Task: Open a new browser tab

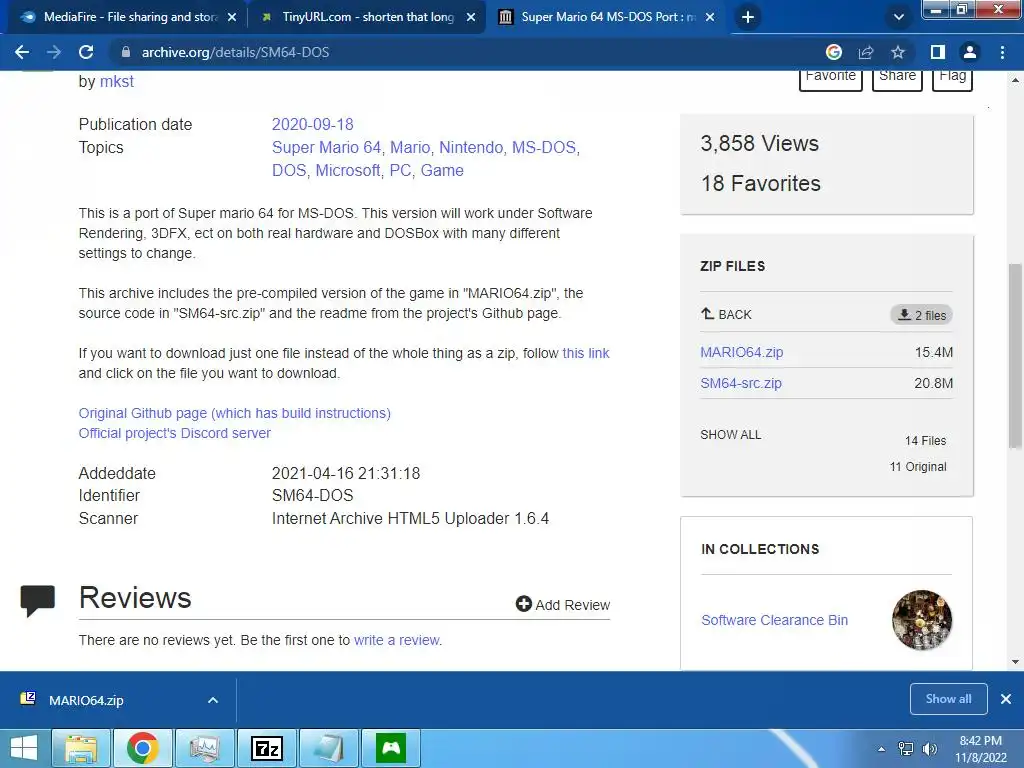Action: (x=748, y=17)
